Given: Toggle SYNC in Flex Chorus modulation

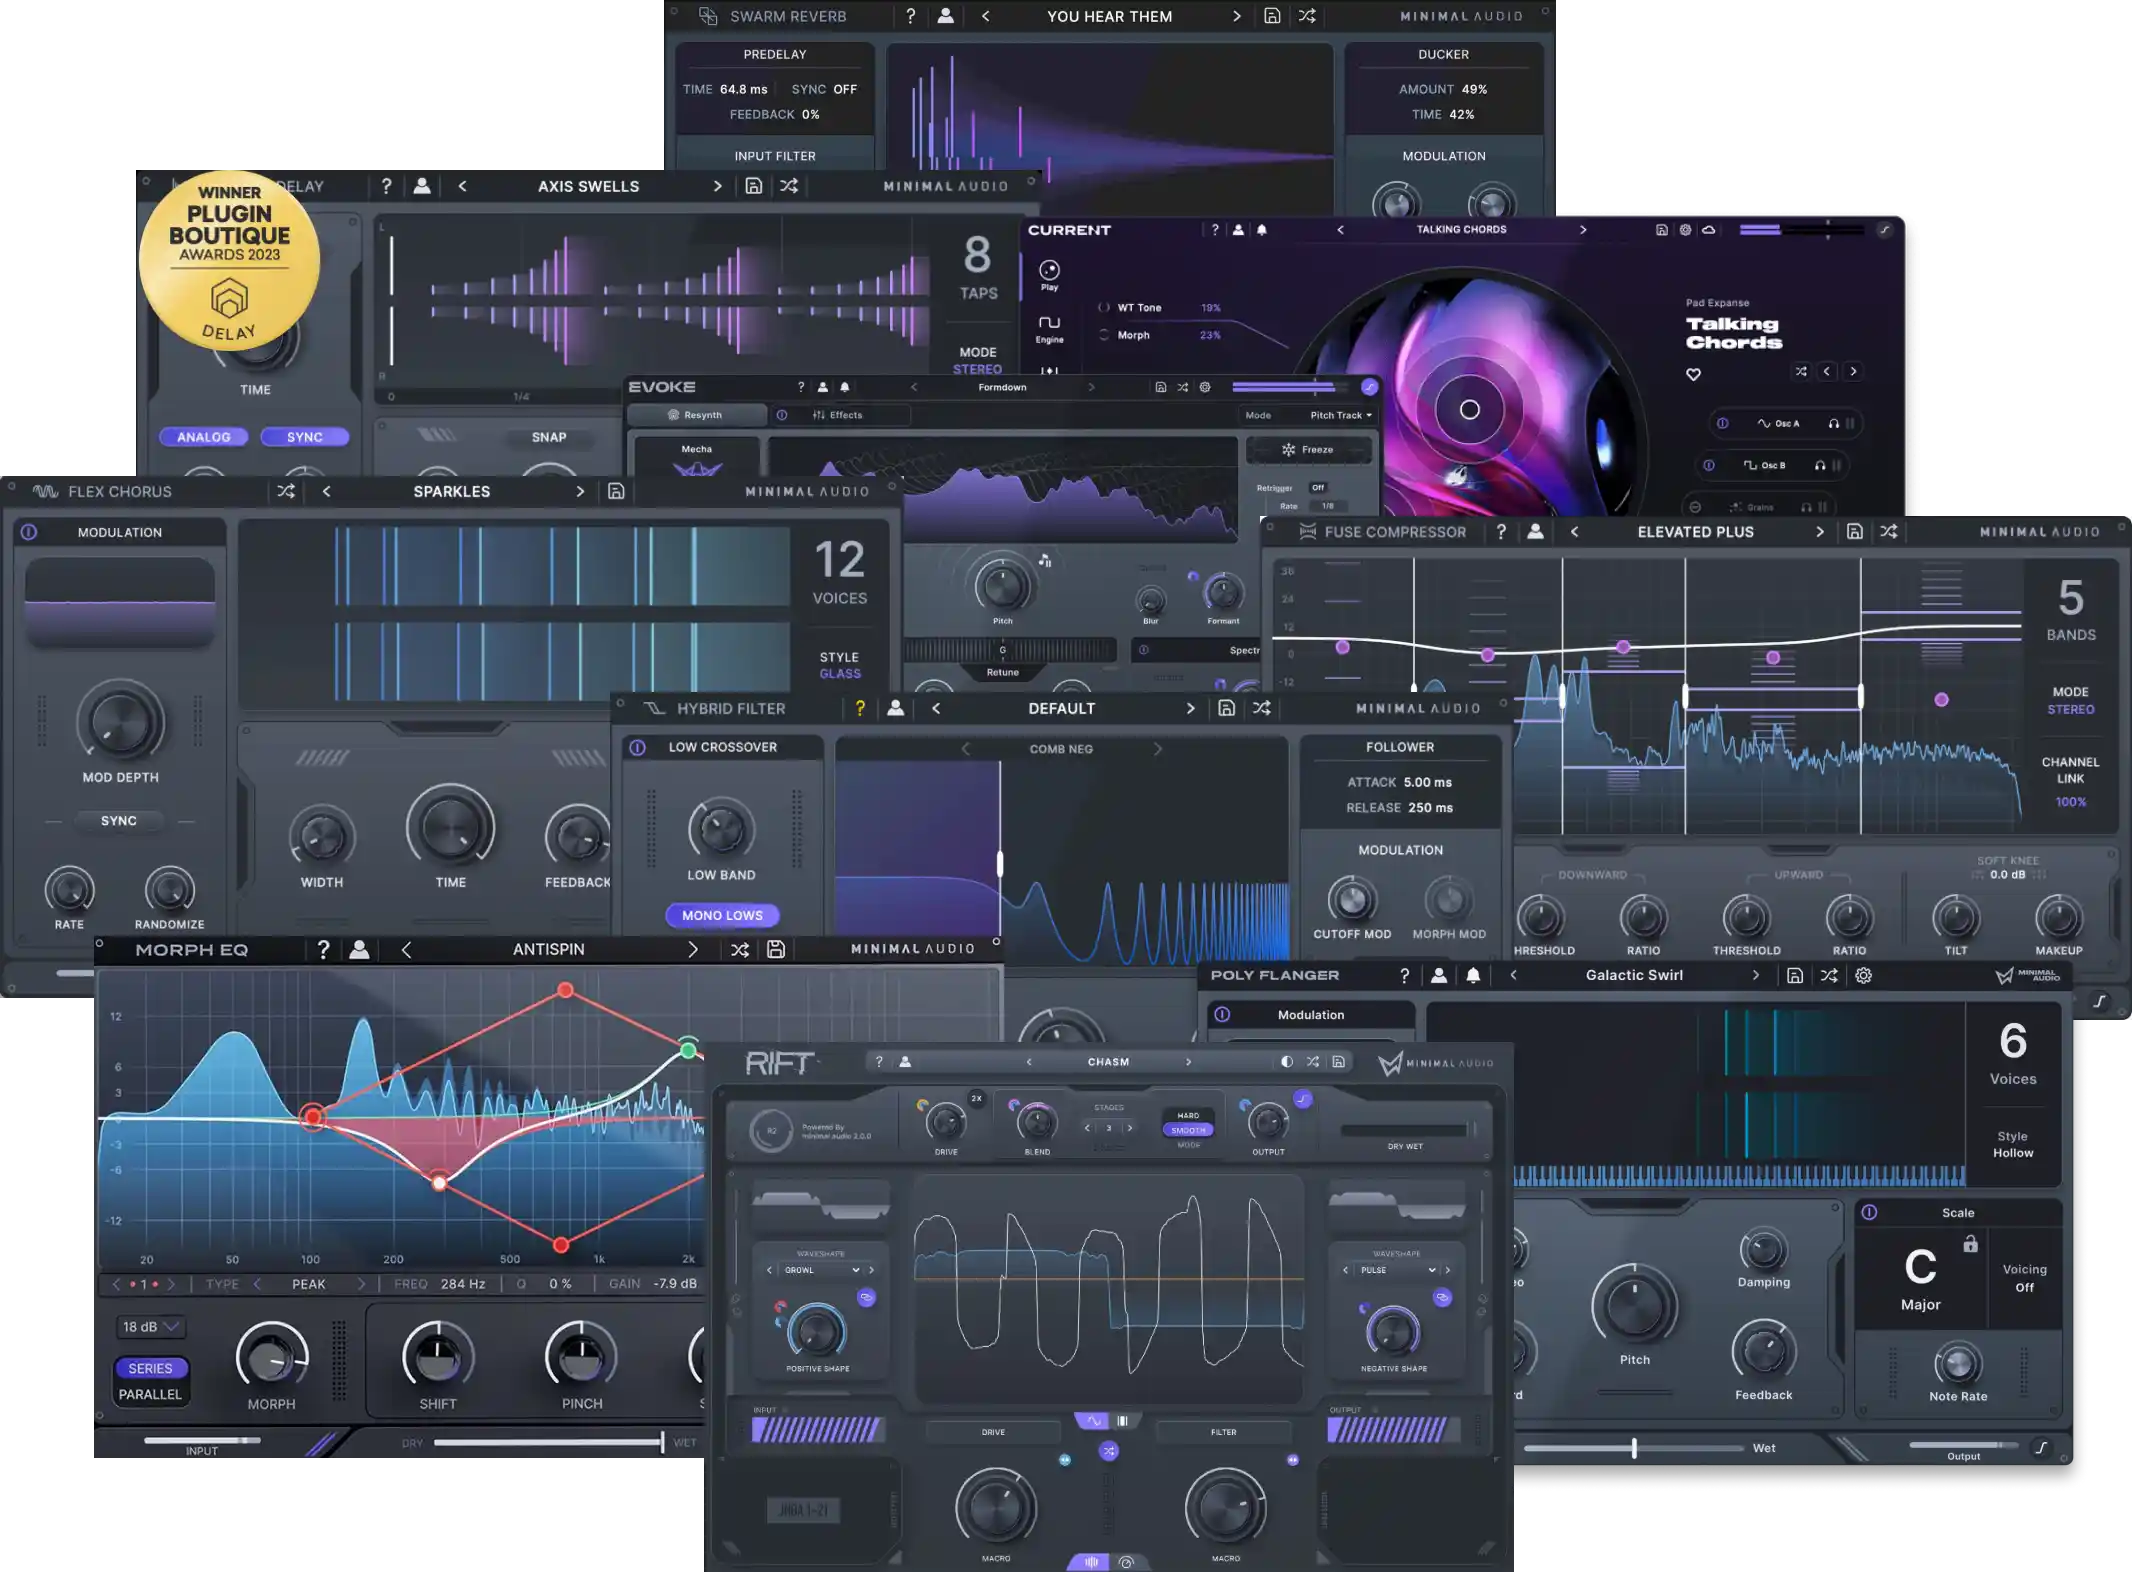Looking at the screenshot, I should [119, 821].
